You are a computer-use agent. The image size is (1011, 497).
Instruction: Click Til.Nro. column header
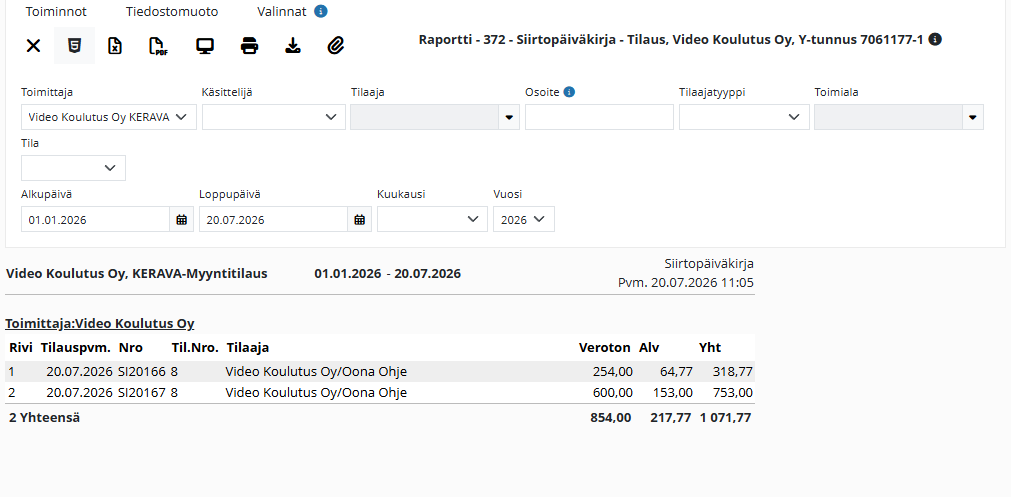[195, 348]
